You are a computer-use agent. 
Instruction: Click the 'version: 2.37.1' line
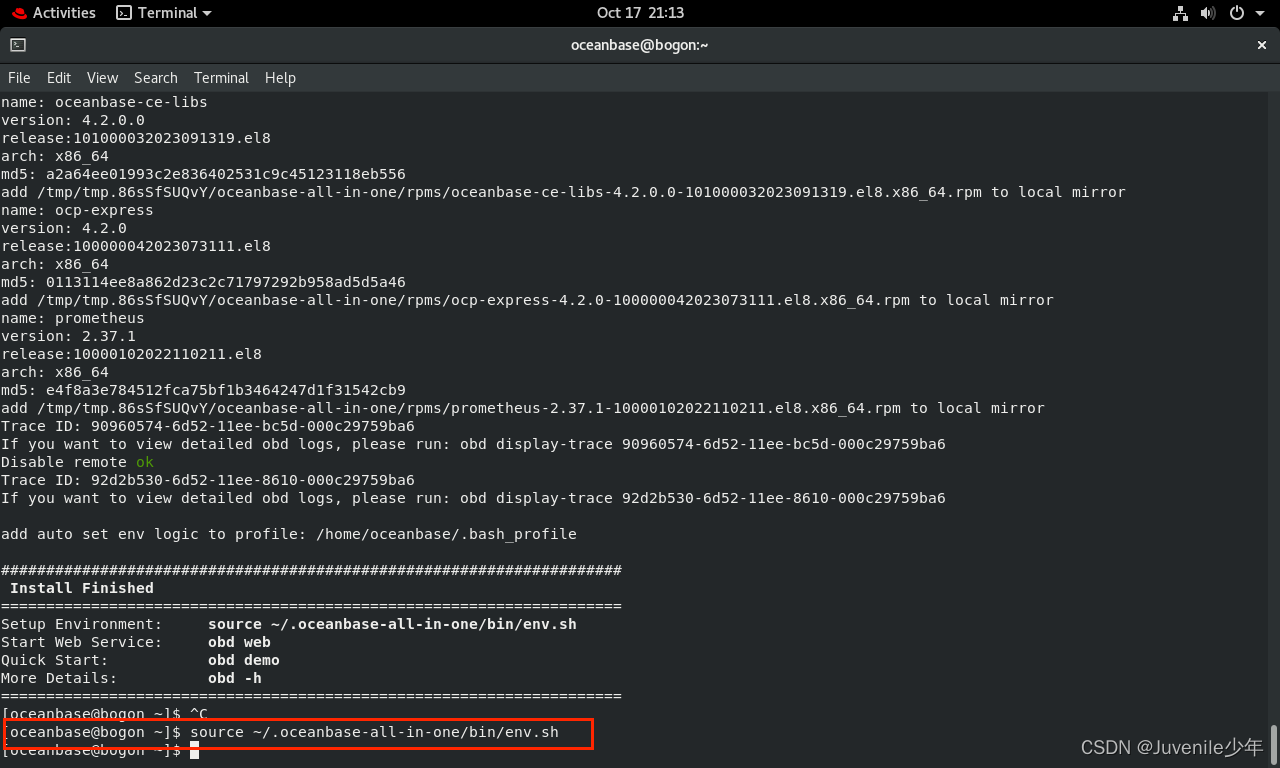[68, 336]
